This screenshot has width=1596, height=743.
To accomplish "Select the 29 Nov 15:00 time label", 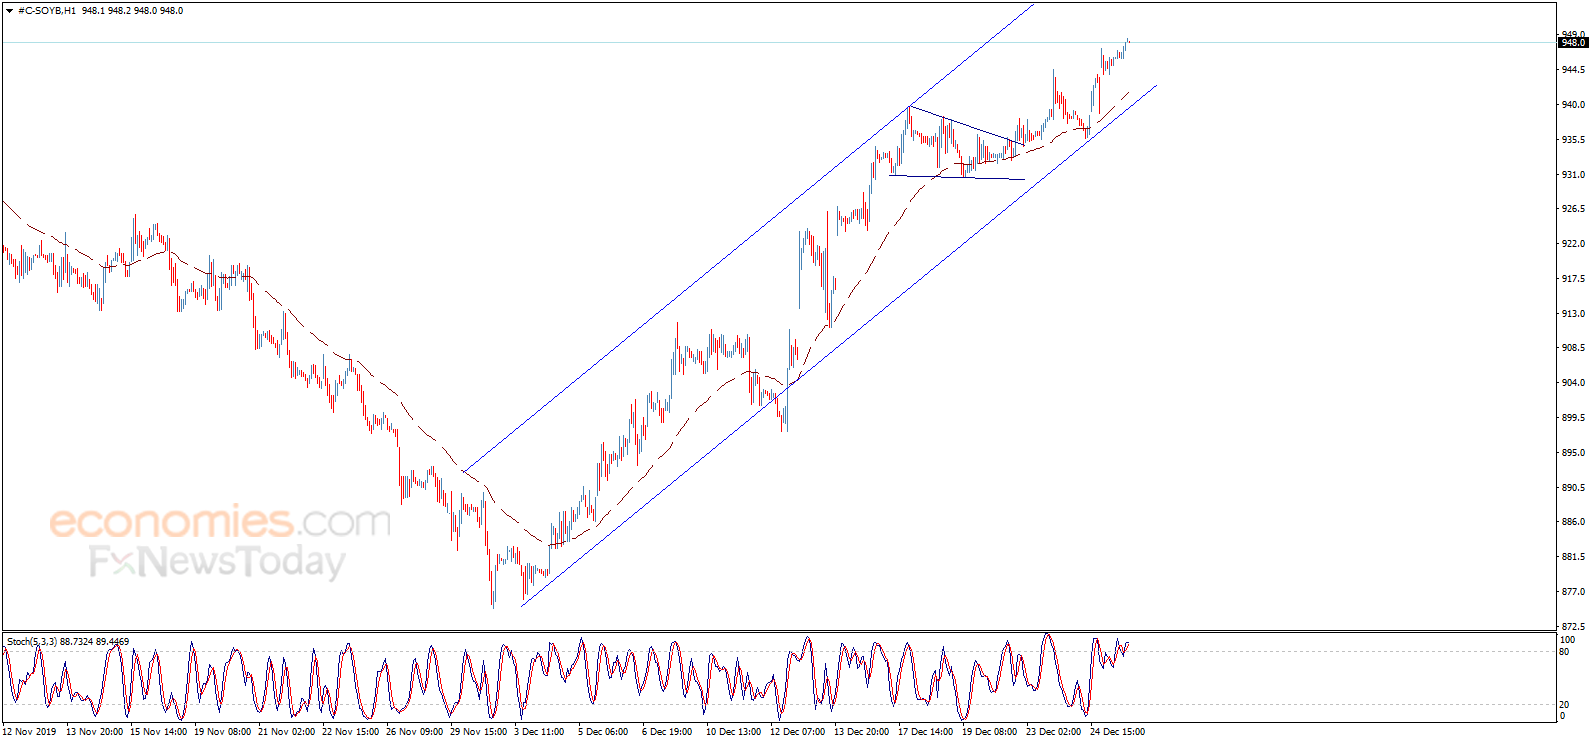I will coord(478,732).
